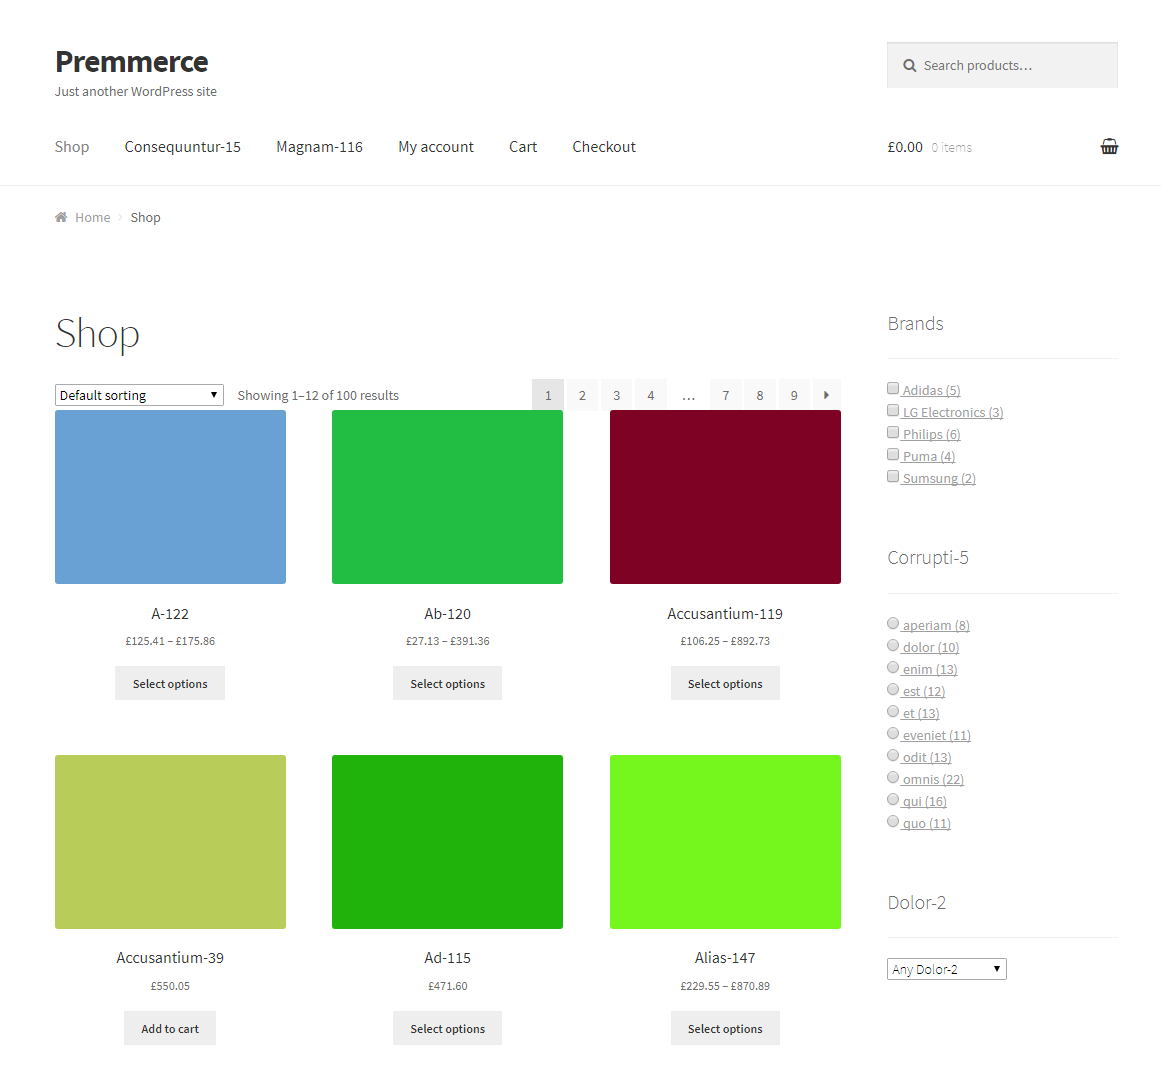Click Select options for Ad-115

[447, 1028]
